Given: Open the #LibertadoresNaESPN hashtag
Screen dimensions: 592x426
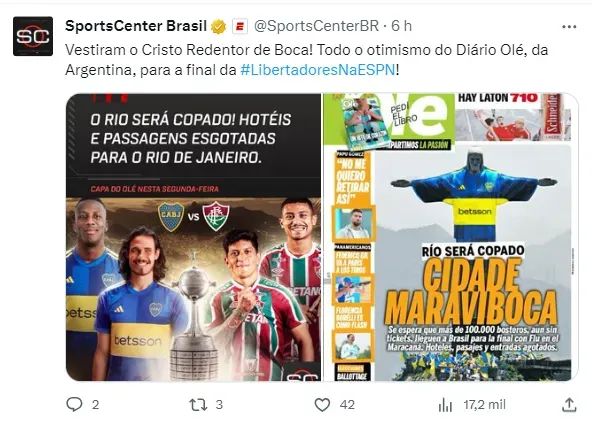Looking at the screenshot, I should [318, 70].
